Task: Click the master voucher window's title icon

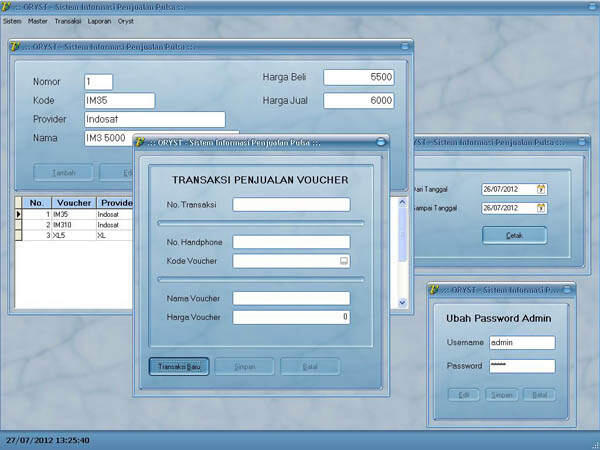Action: [x=15, y=46]
